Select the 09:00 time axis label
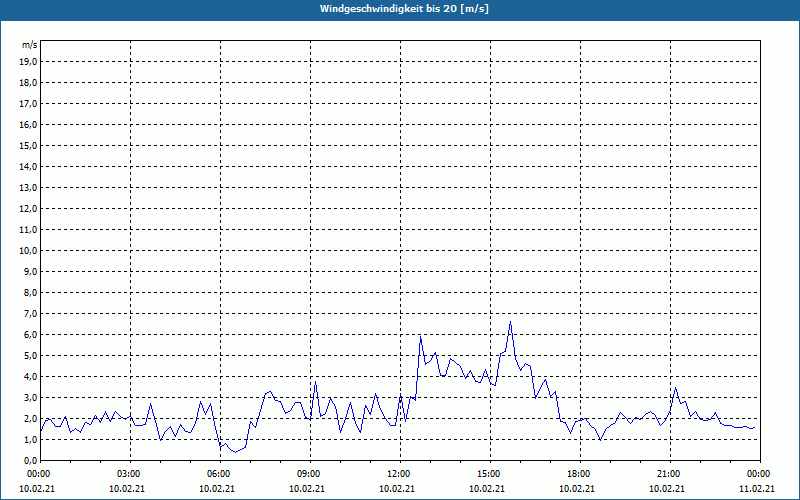Viewport: 800px width, 500px height. coord(309,474)
